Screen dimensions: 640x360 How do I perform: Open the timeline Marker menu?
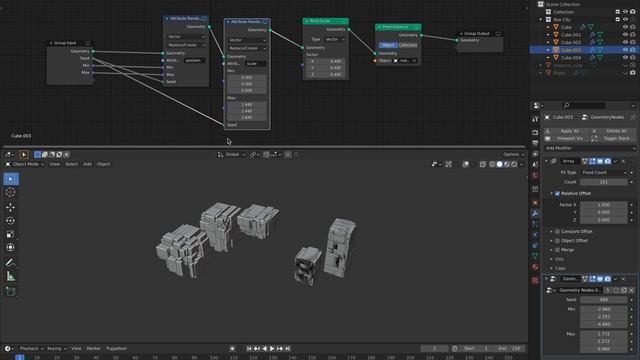(93, 349)
